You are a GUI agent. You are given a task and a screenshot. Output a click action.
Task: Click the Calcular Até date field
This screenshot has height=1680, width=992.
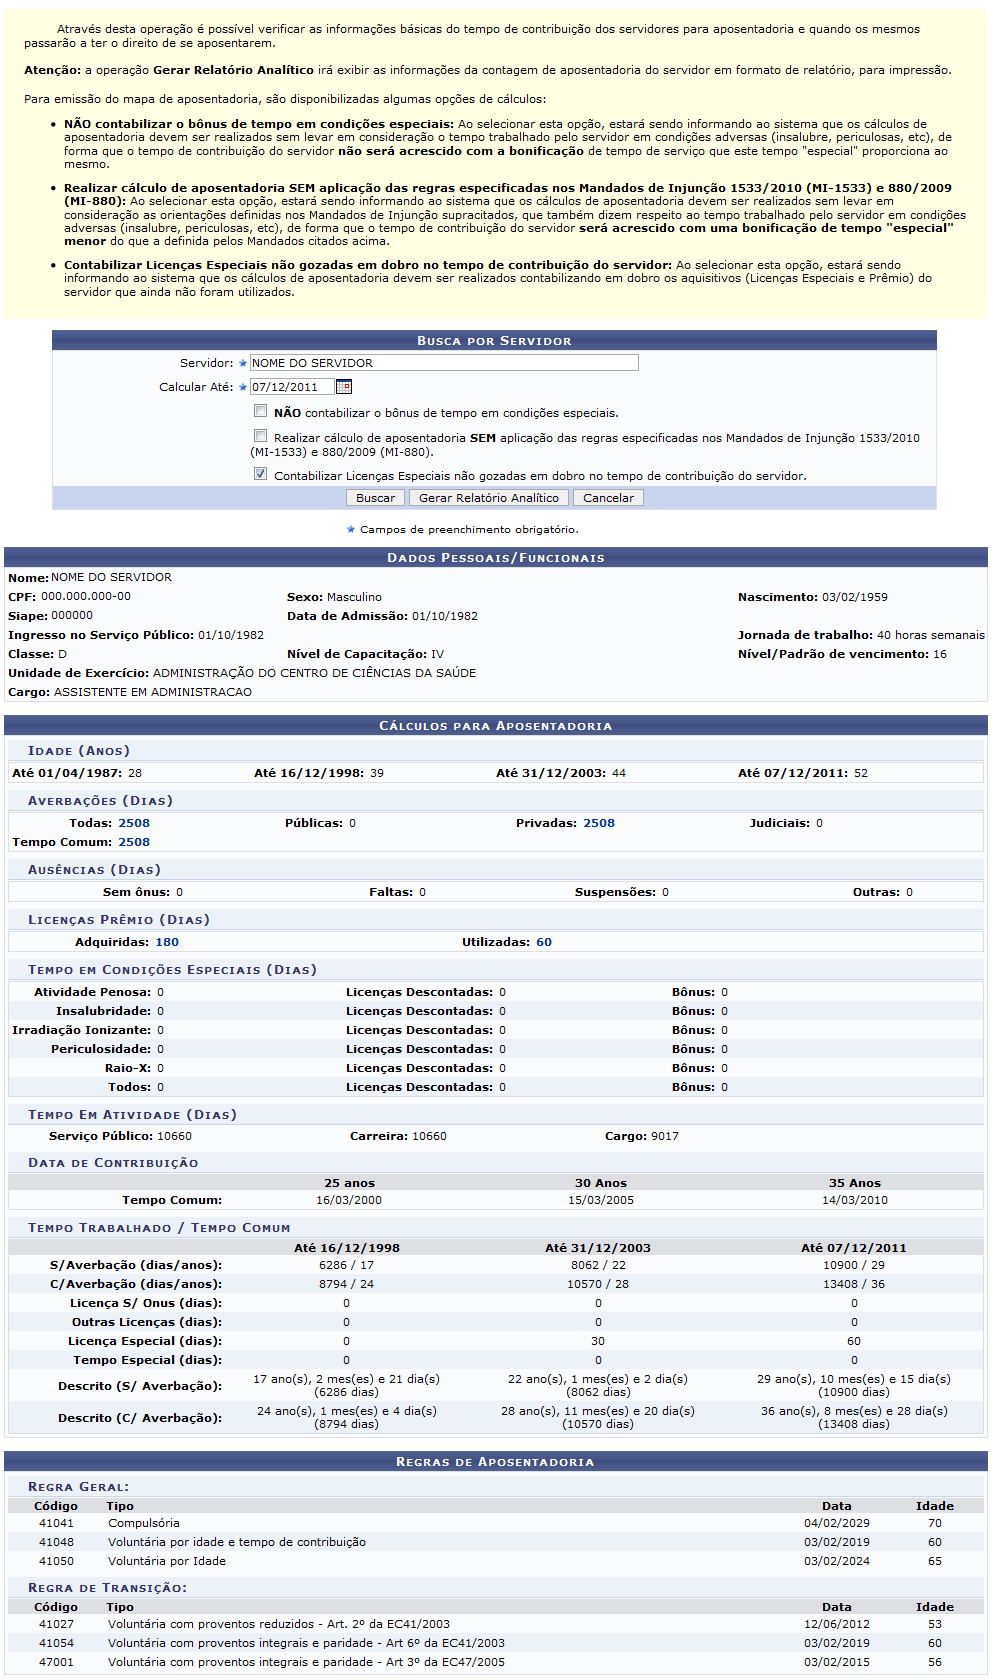pos(291,387)
